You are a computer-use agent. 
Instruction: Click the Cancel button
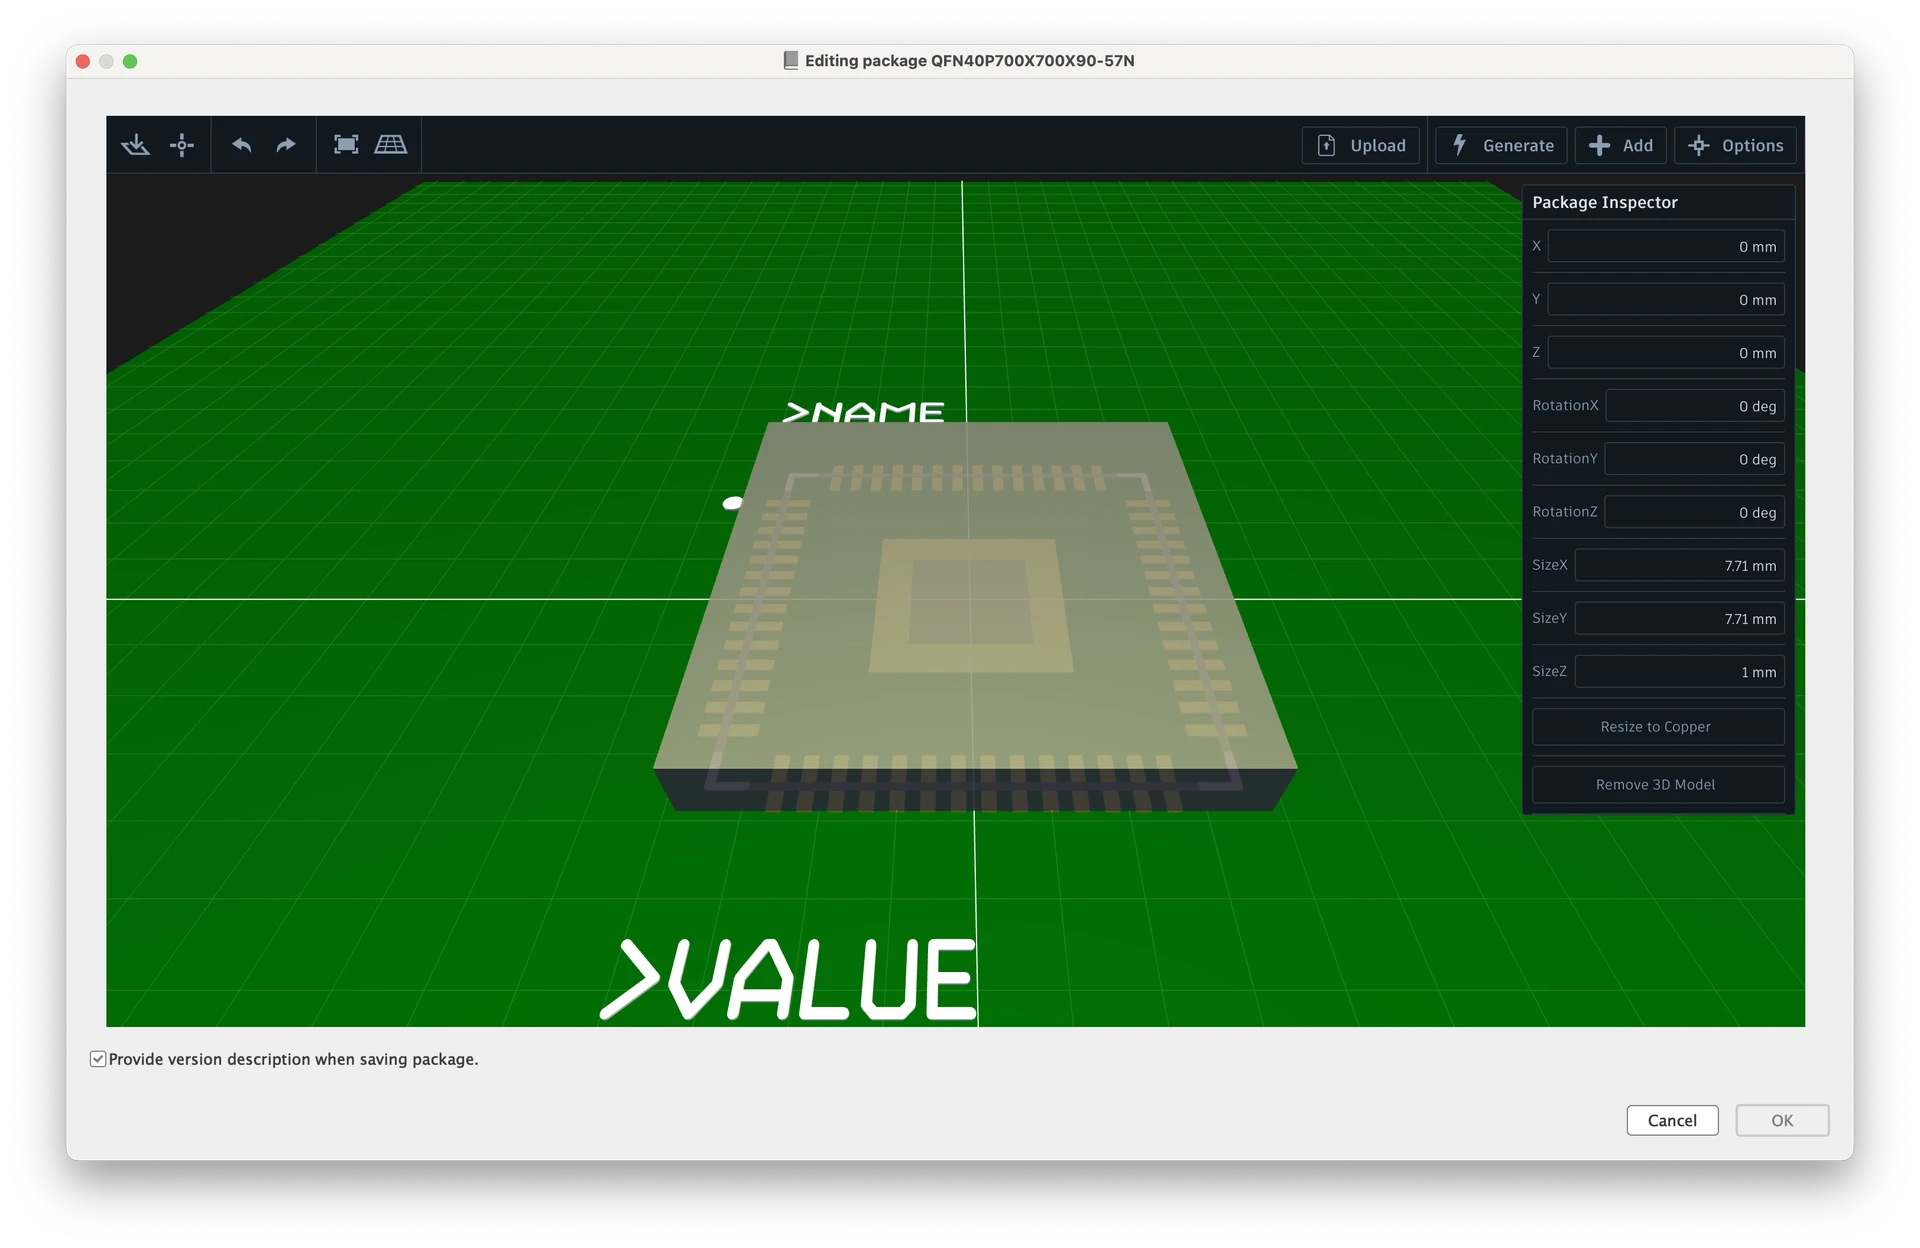pyautogui.click(x=1672, y=1120)
